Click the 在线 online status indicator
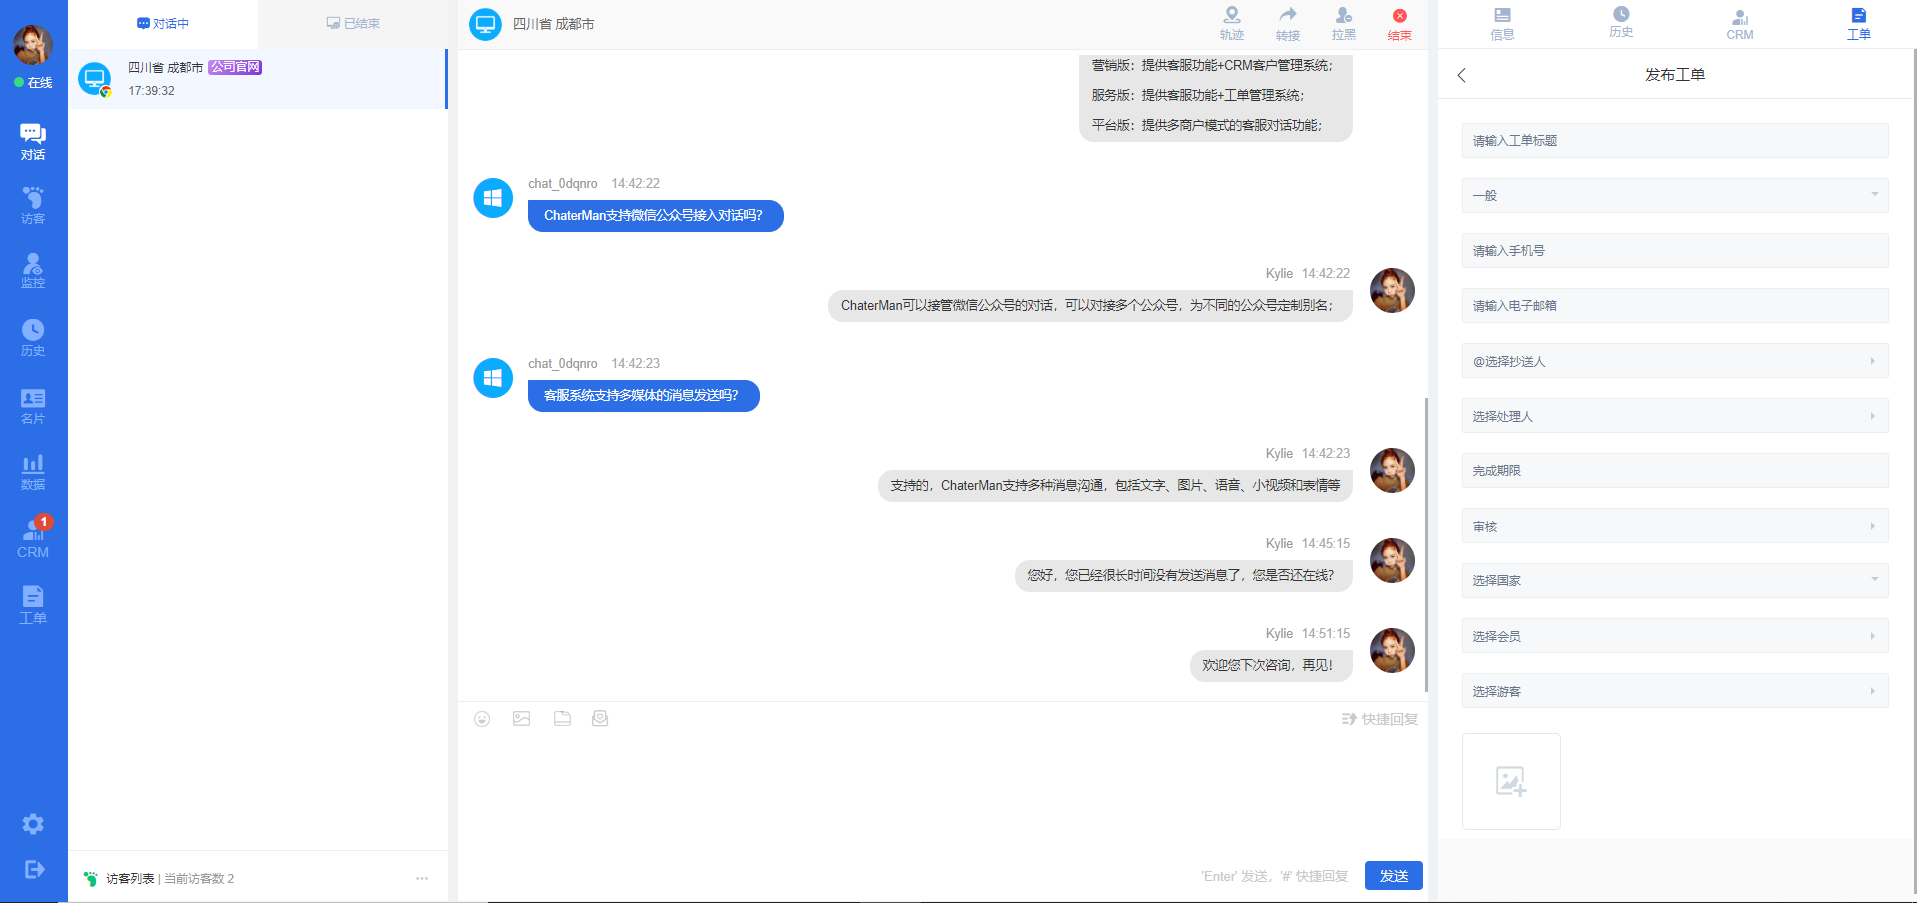Image resolution: width=1917 pixels, height=903 pixels. (33, 83)
